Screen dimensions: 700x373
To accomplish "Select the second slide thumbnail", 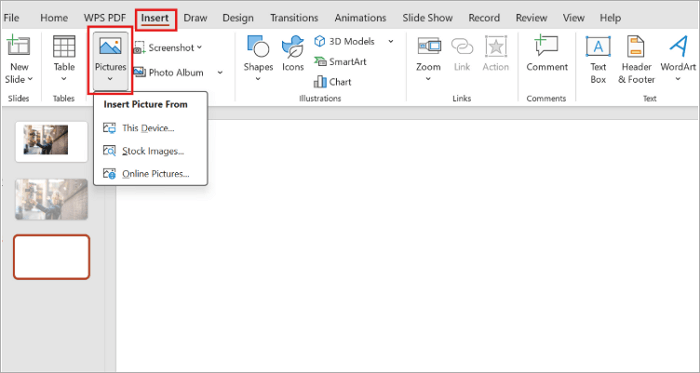I will pos(51,199).
